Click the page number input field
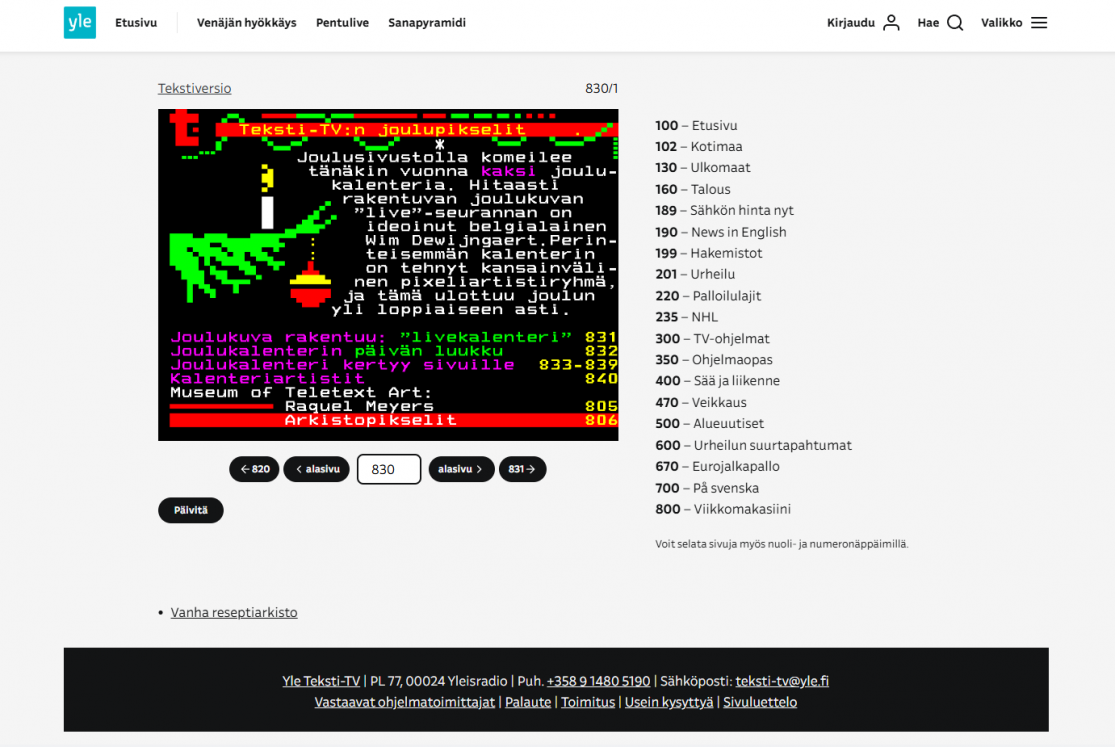 [389, 469]
